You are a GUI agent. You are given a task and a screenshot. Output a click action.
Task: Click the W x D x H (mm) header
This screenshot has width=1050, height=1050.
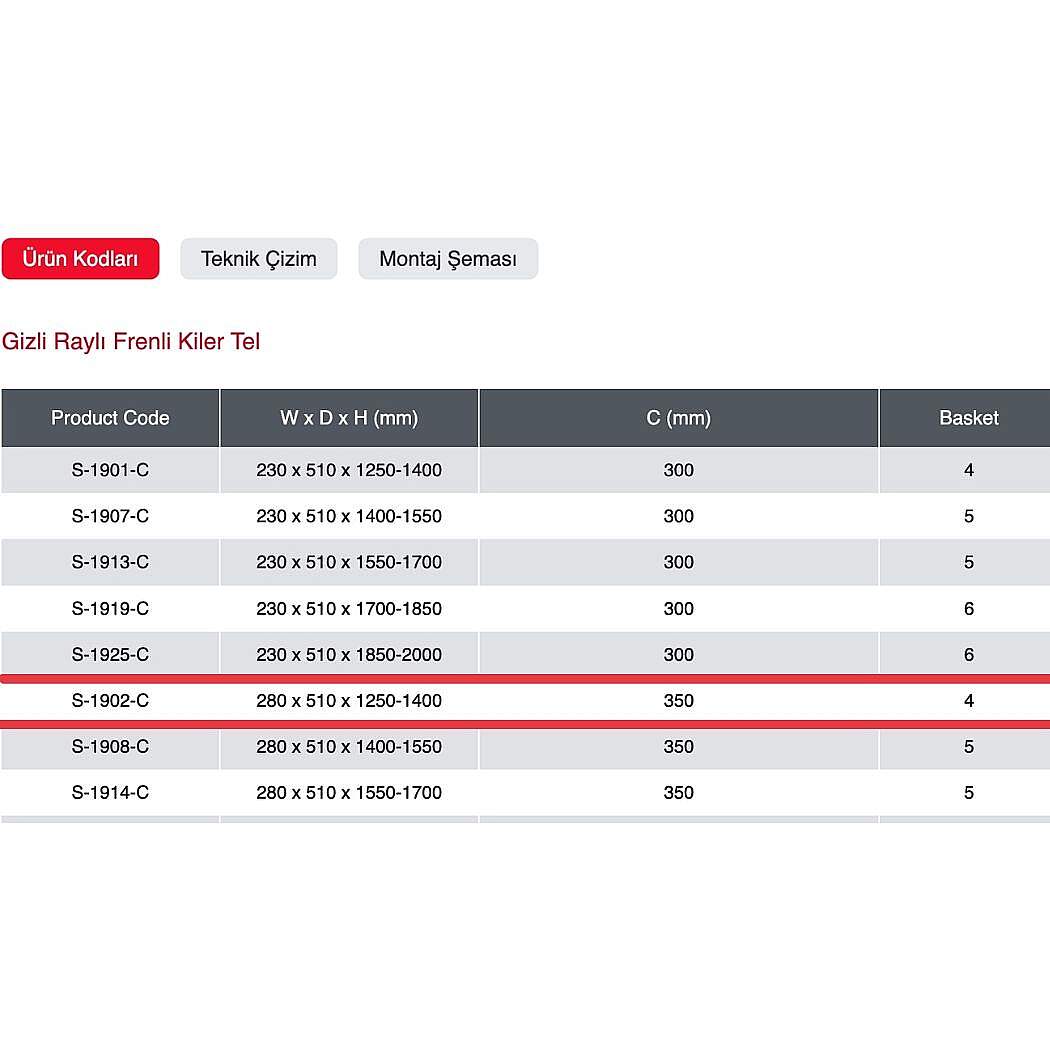[x=349, y=418]
